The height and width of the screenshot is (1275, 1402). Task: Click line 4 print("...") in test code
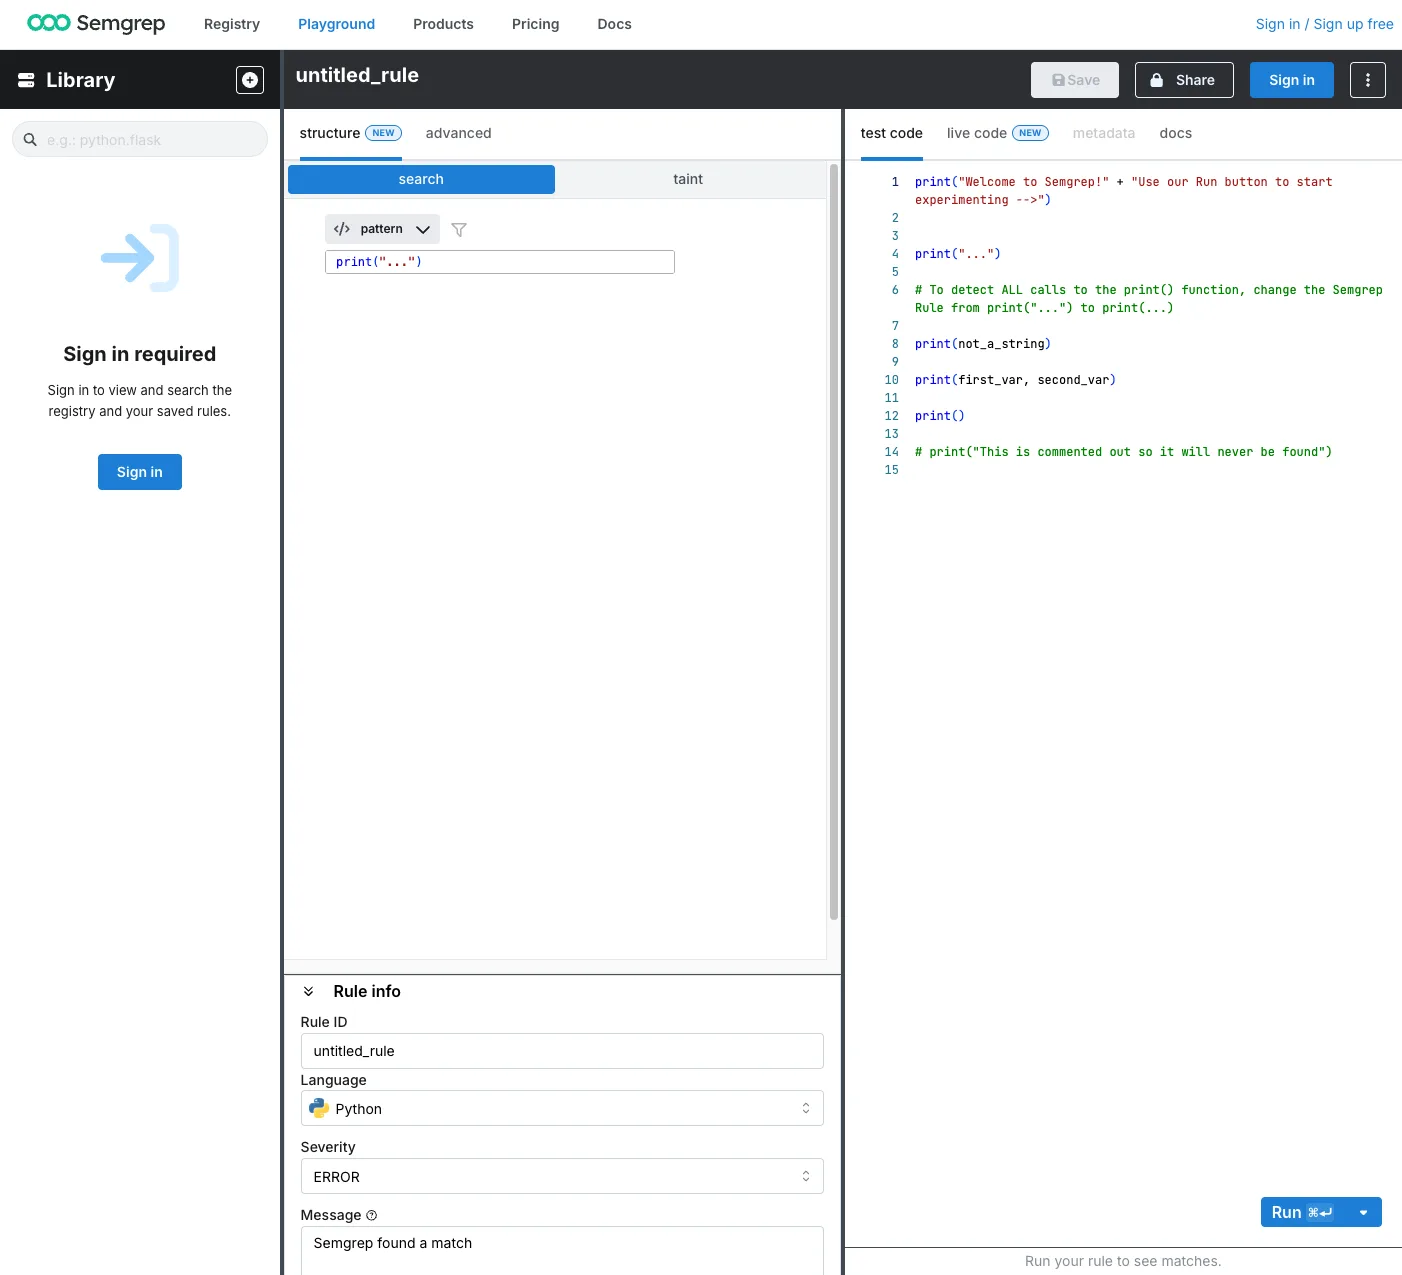tap(958, 254)
